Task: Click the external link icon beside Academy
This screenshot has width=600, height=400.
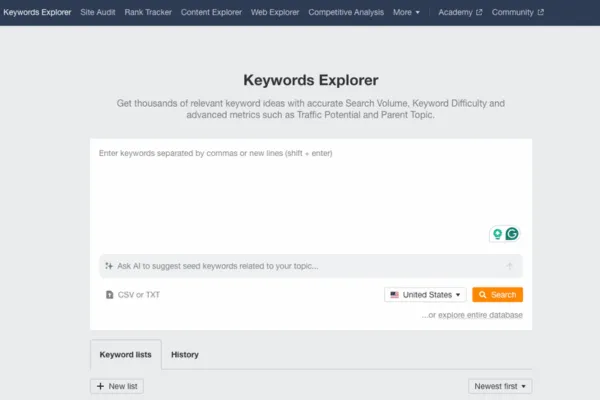Action: pos(478,13)
